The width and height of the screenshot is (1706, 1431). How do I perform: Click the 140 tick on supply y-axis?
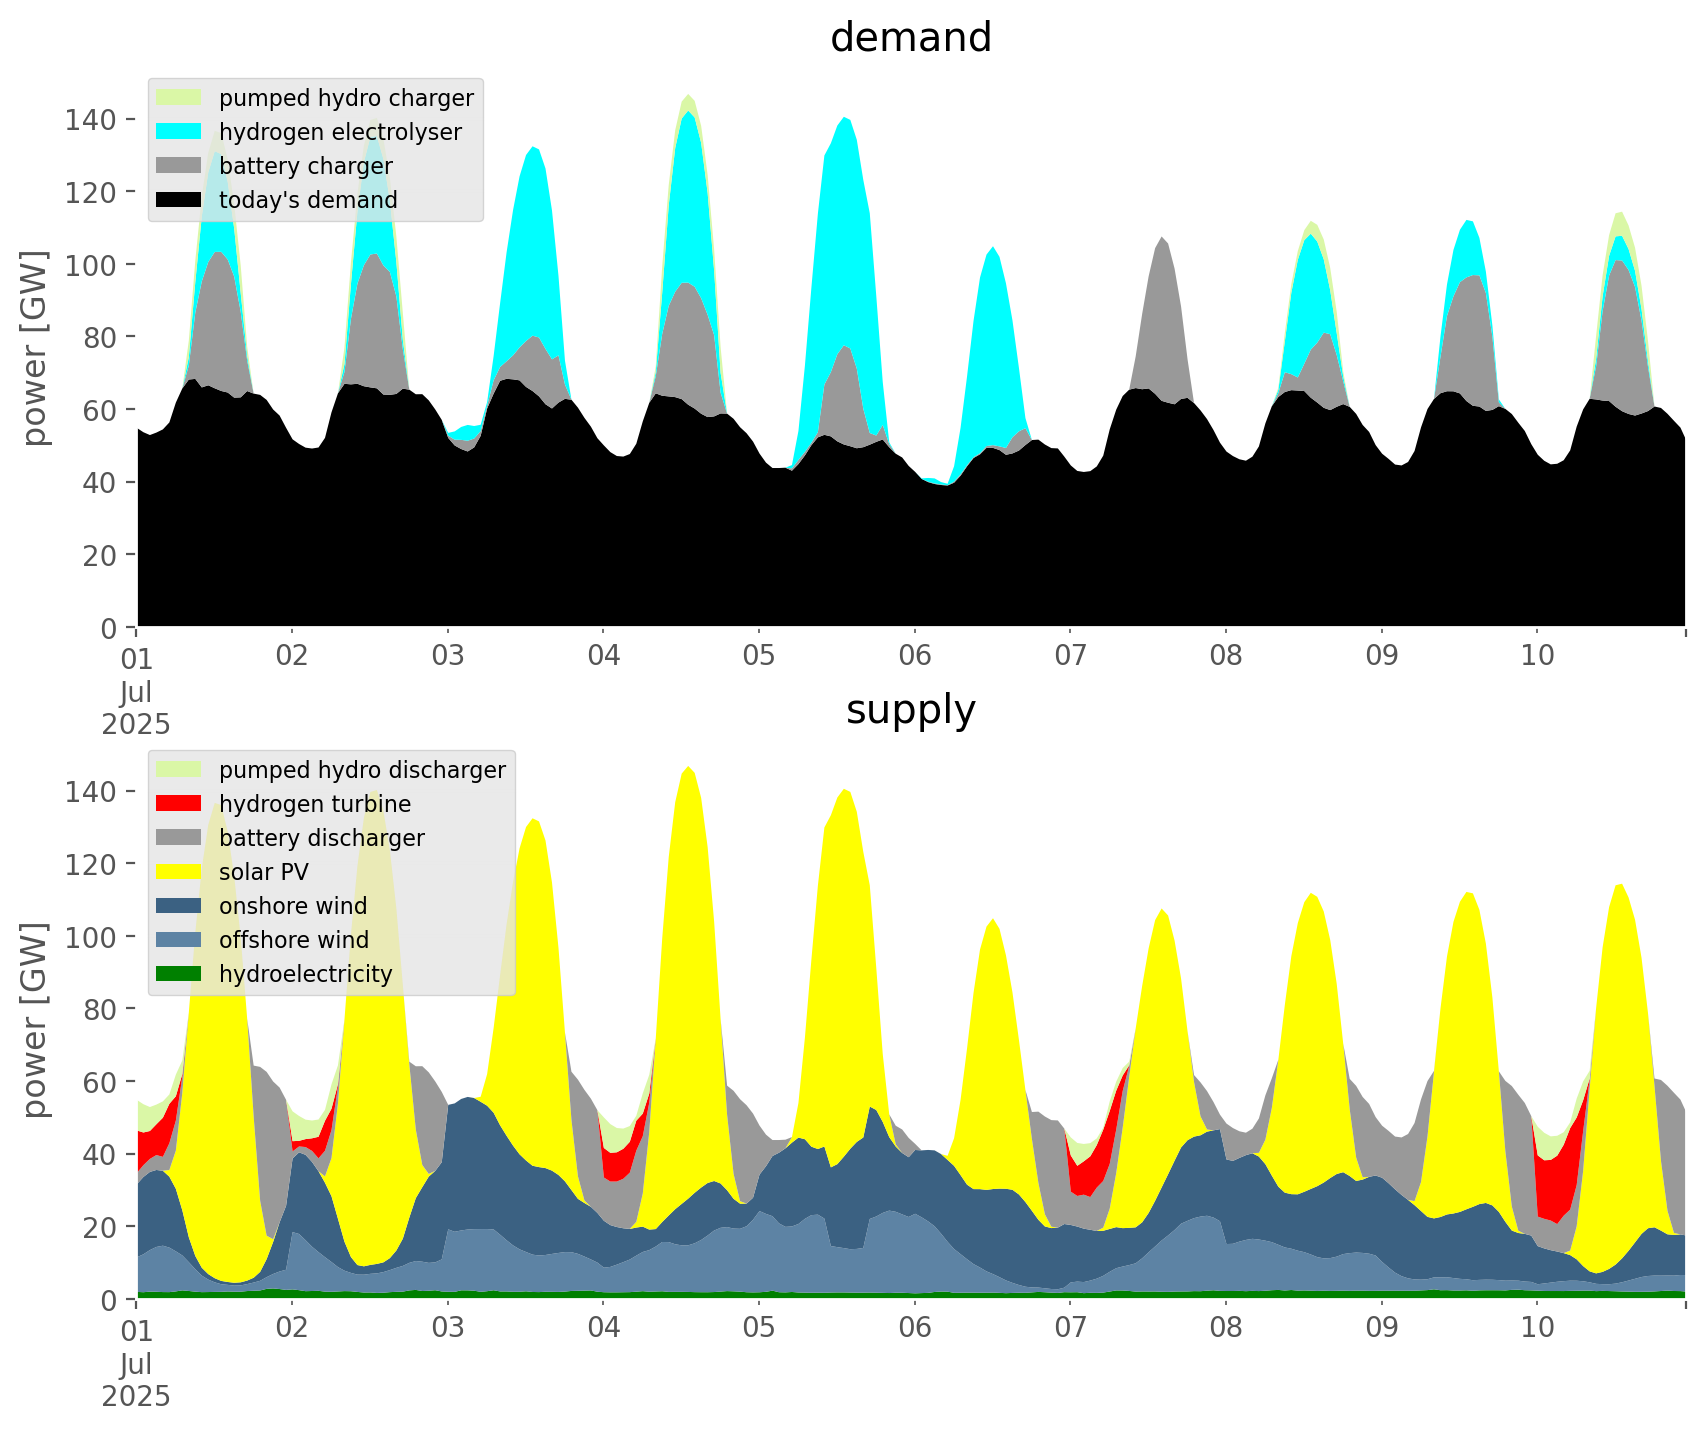click(x=90, y=792)
